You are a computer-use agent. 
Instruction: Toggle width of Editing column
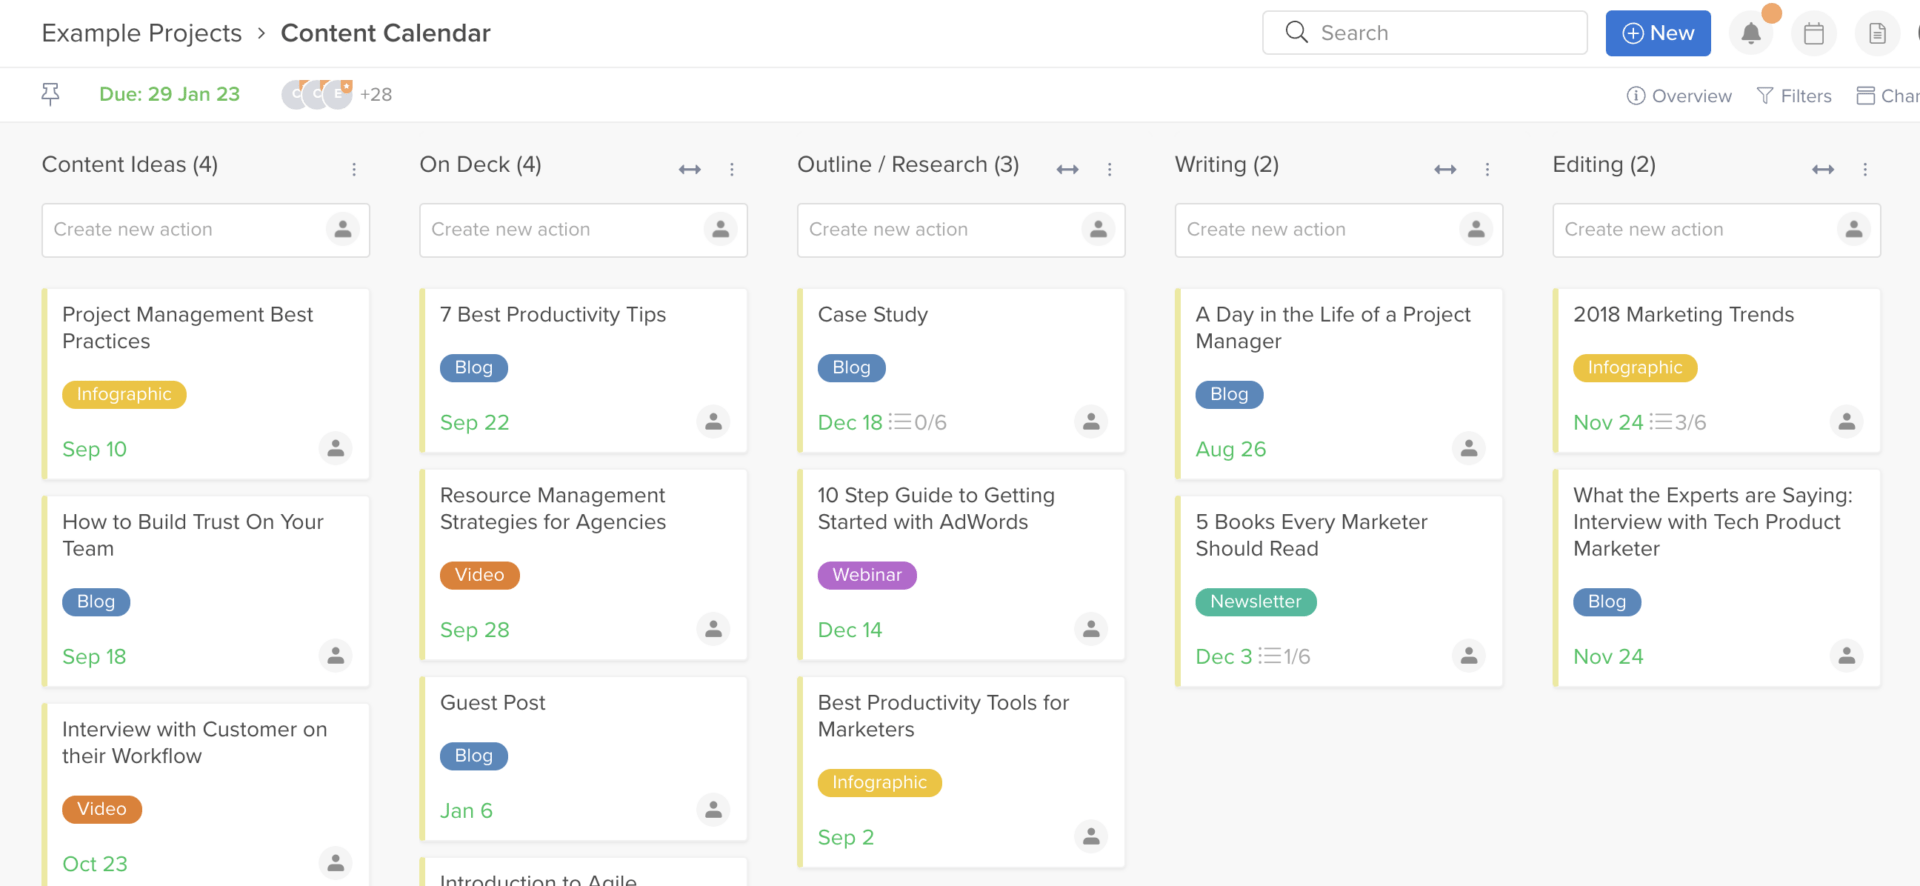coord(1823,170)
